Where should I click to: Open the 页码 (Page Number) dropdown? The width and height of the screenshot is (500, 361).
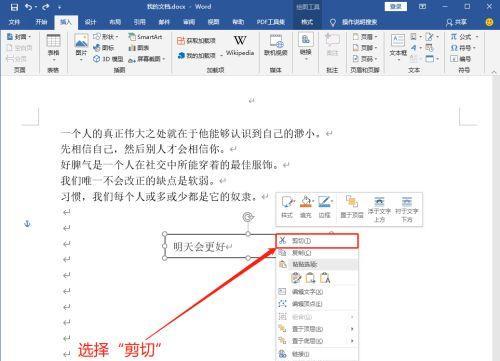pos(365,59)
